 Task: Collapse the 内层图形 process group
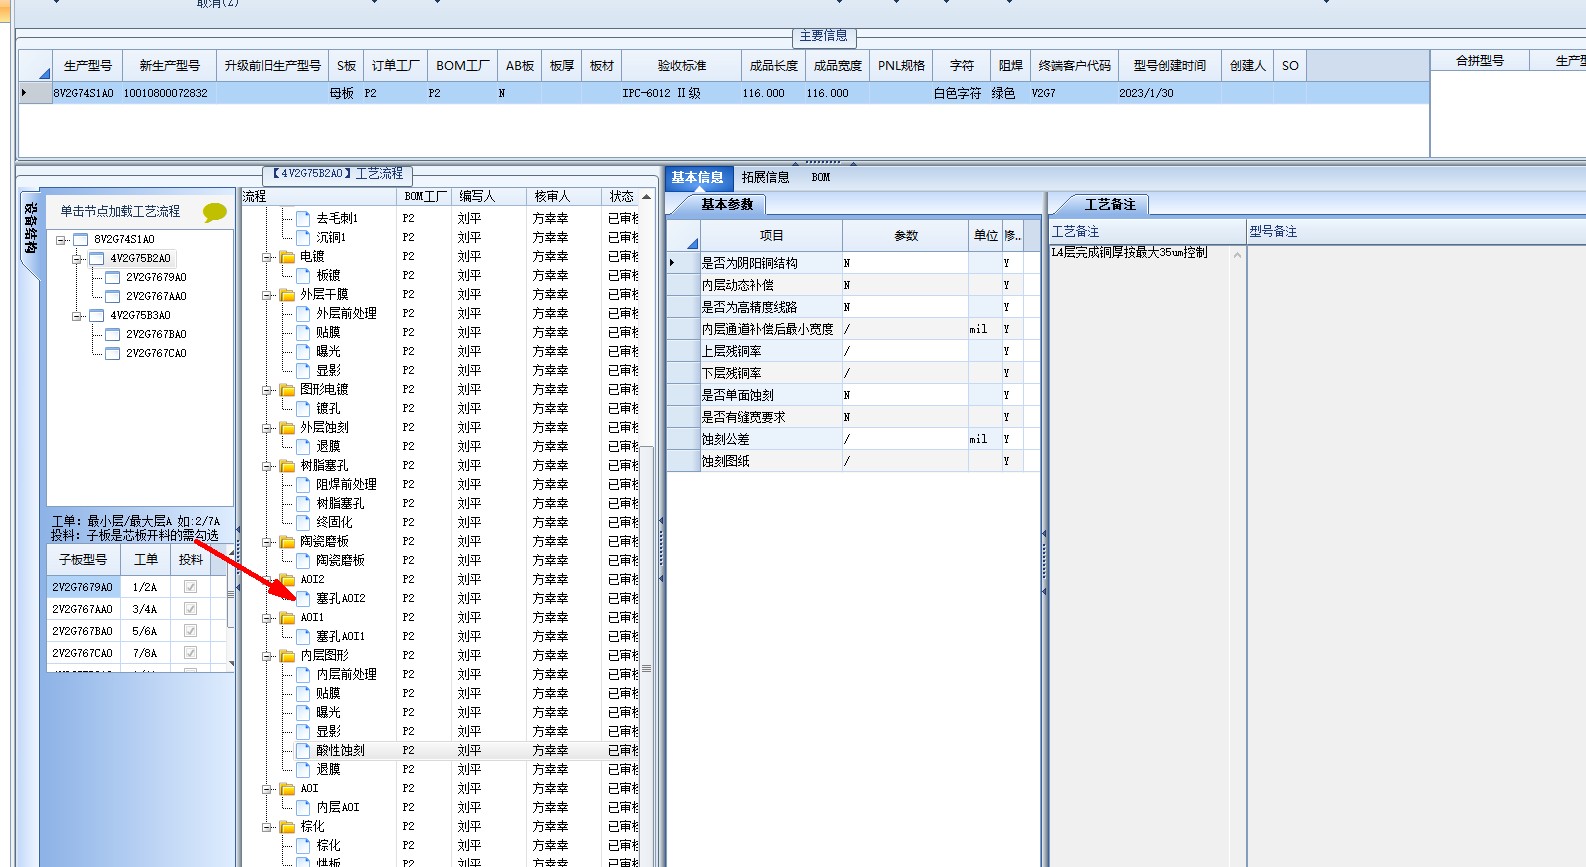click(x=268, y=656)
